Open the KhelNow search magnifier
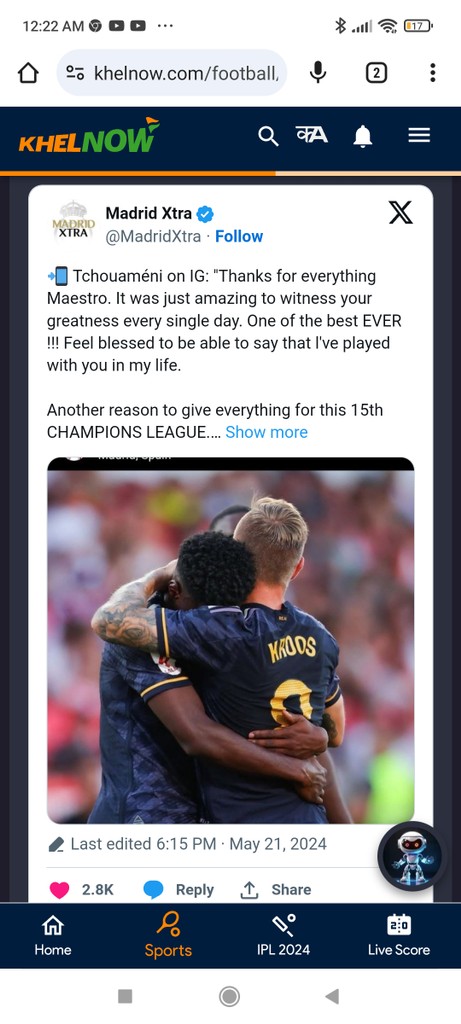Viewport: 461px width, 1024px height. (x=268, y=136)
